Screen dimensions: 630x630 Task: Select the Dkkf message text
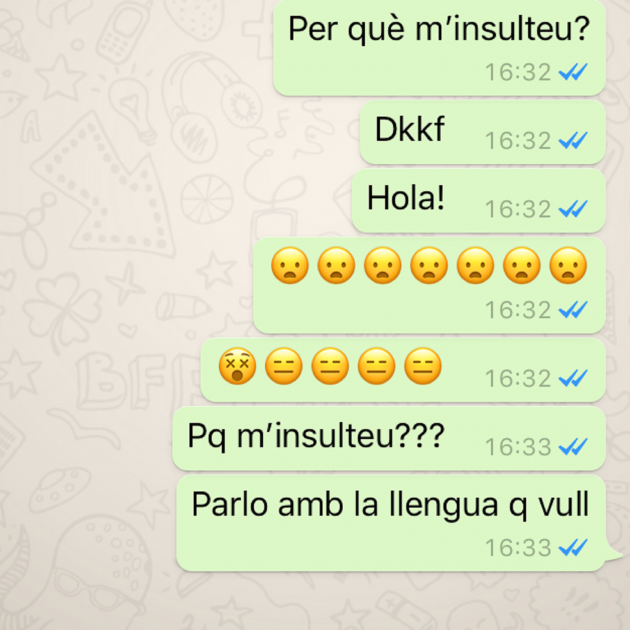409,129
